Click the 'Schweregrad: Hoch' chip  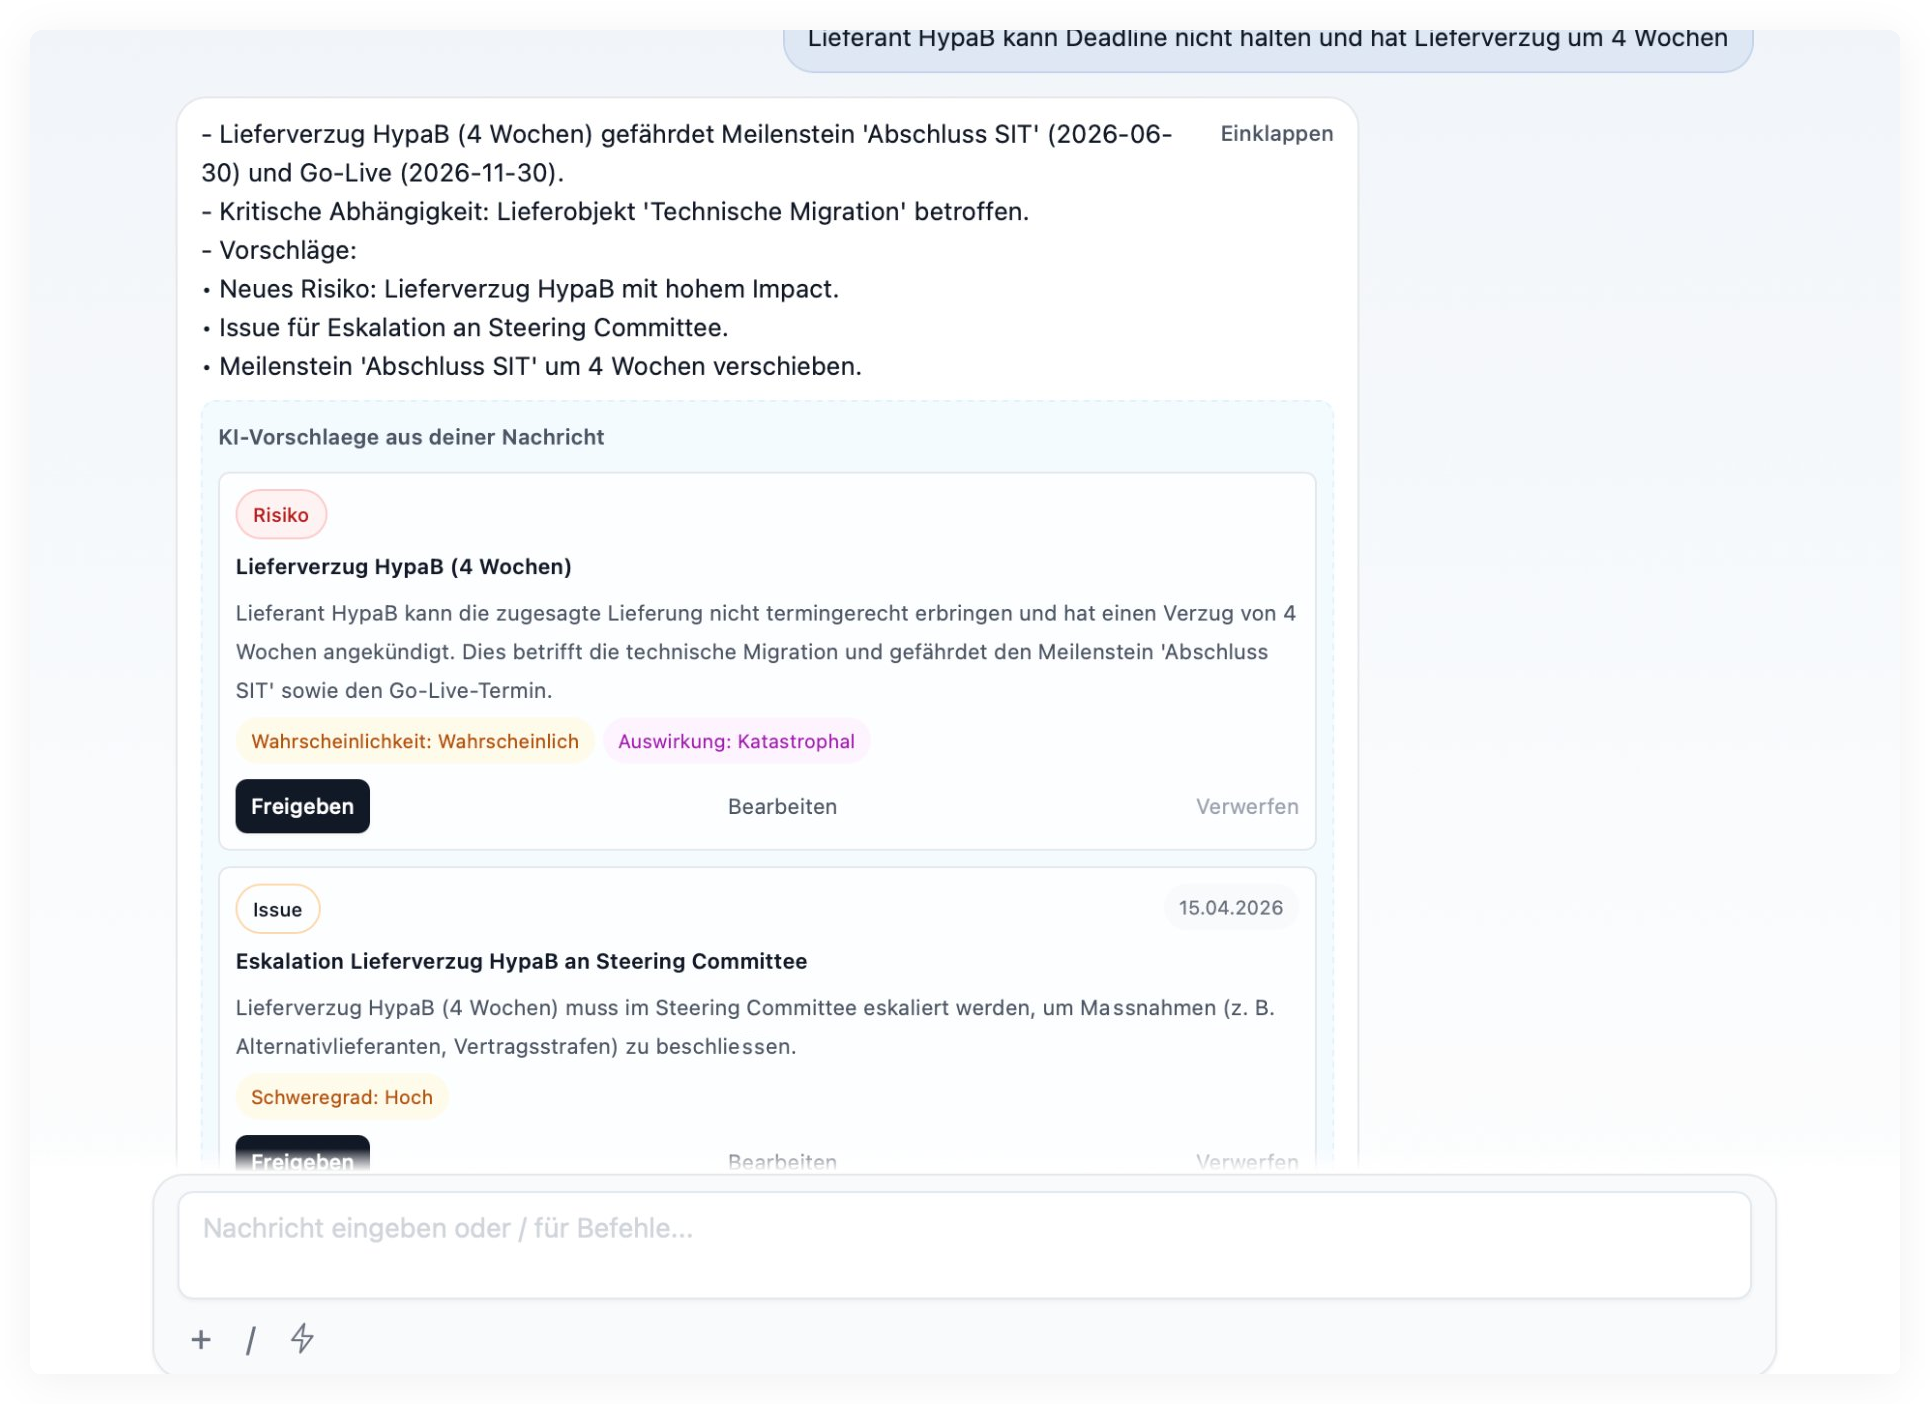(341, 1096)
